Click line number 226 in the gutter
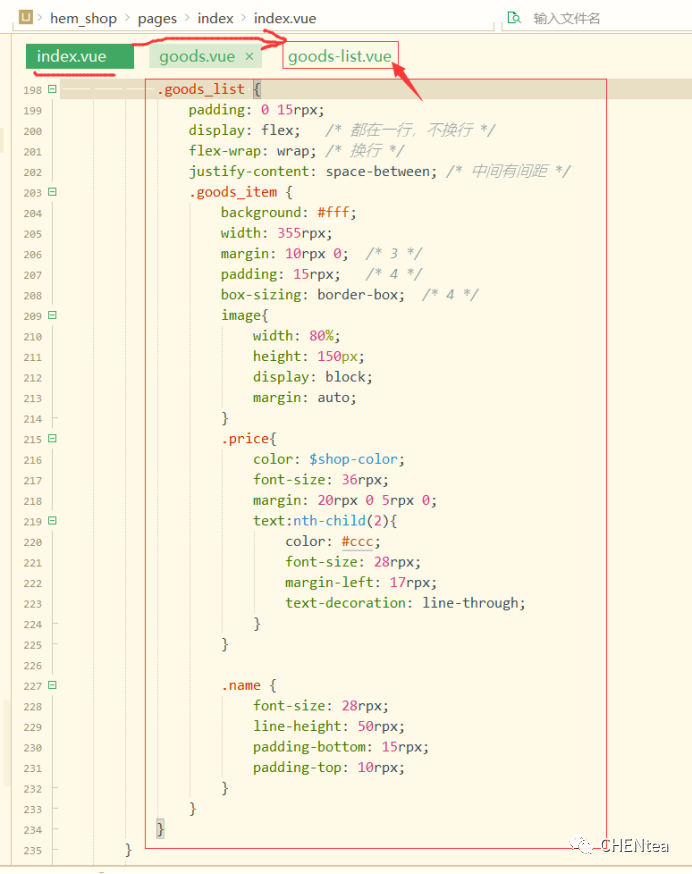Screen dimensions: 692x874 pyautogui.click(x=32, y=665)
